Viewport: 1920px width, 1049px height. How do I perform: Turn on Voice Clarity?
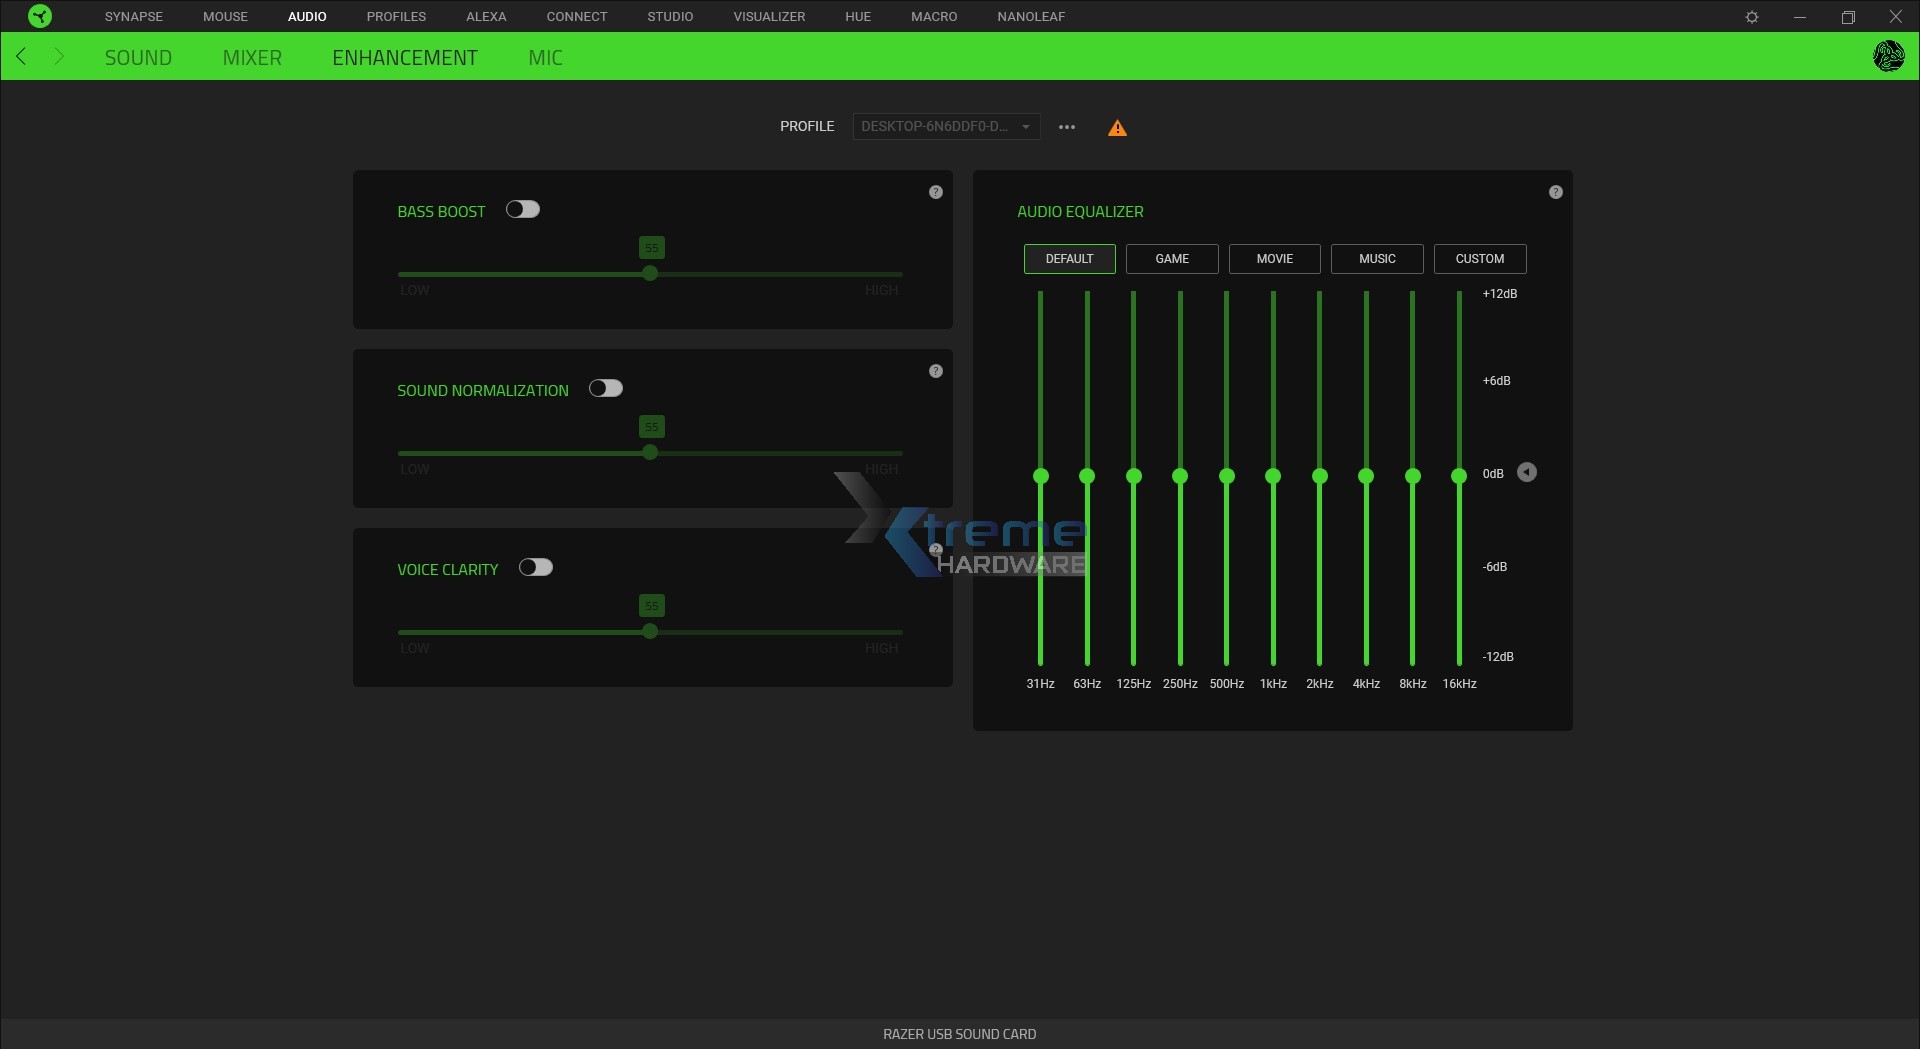pyautogui.click(x=537, y=567)
